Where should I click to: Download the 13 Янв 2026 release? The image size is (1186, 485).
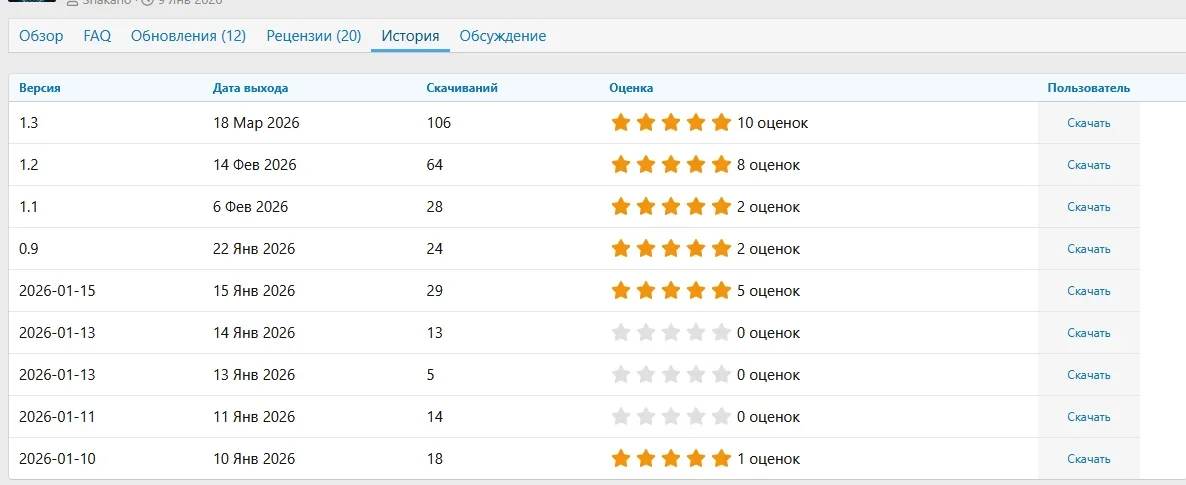click(x=1088, y=375)
